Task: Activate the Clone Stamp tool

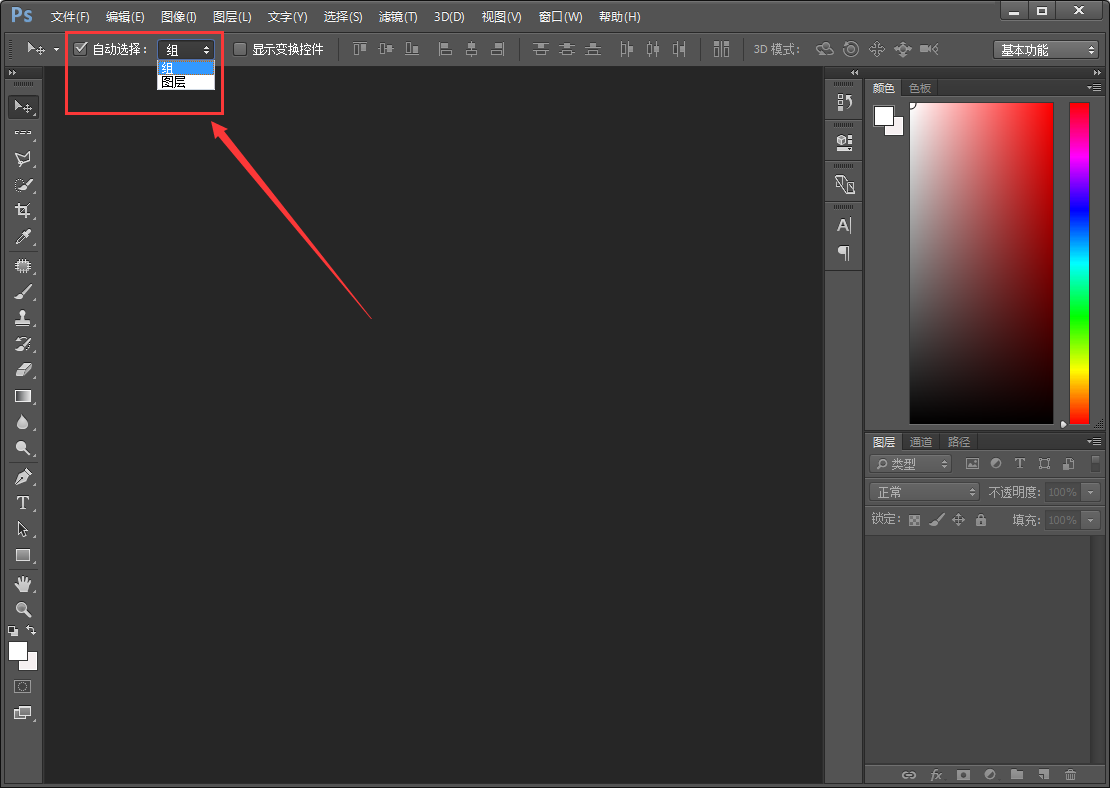Action: [x=23, y=317]
